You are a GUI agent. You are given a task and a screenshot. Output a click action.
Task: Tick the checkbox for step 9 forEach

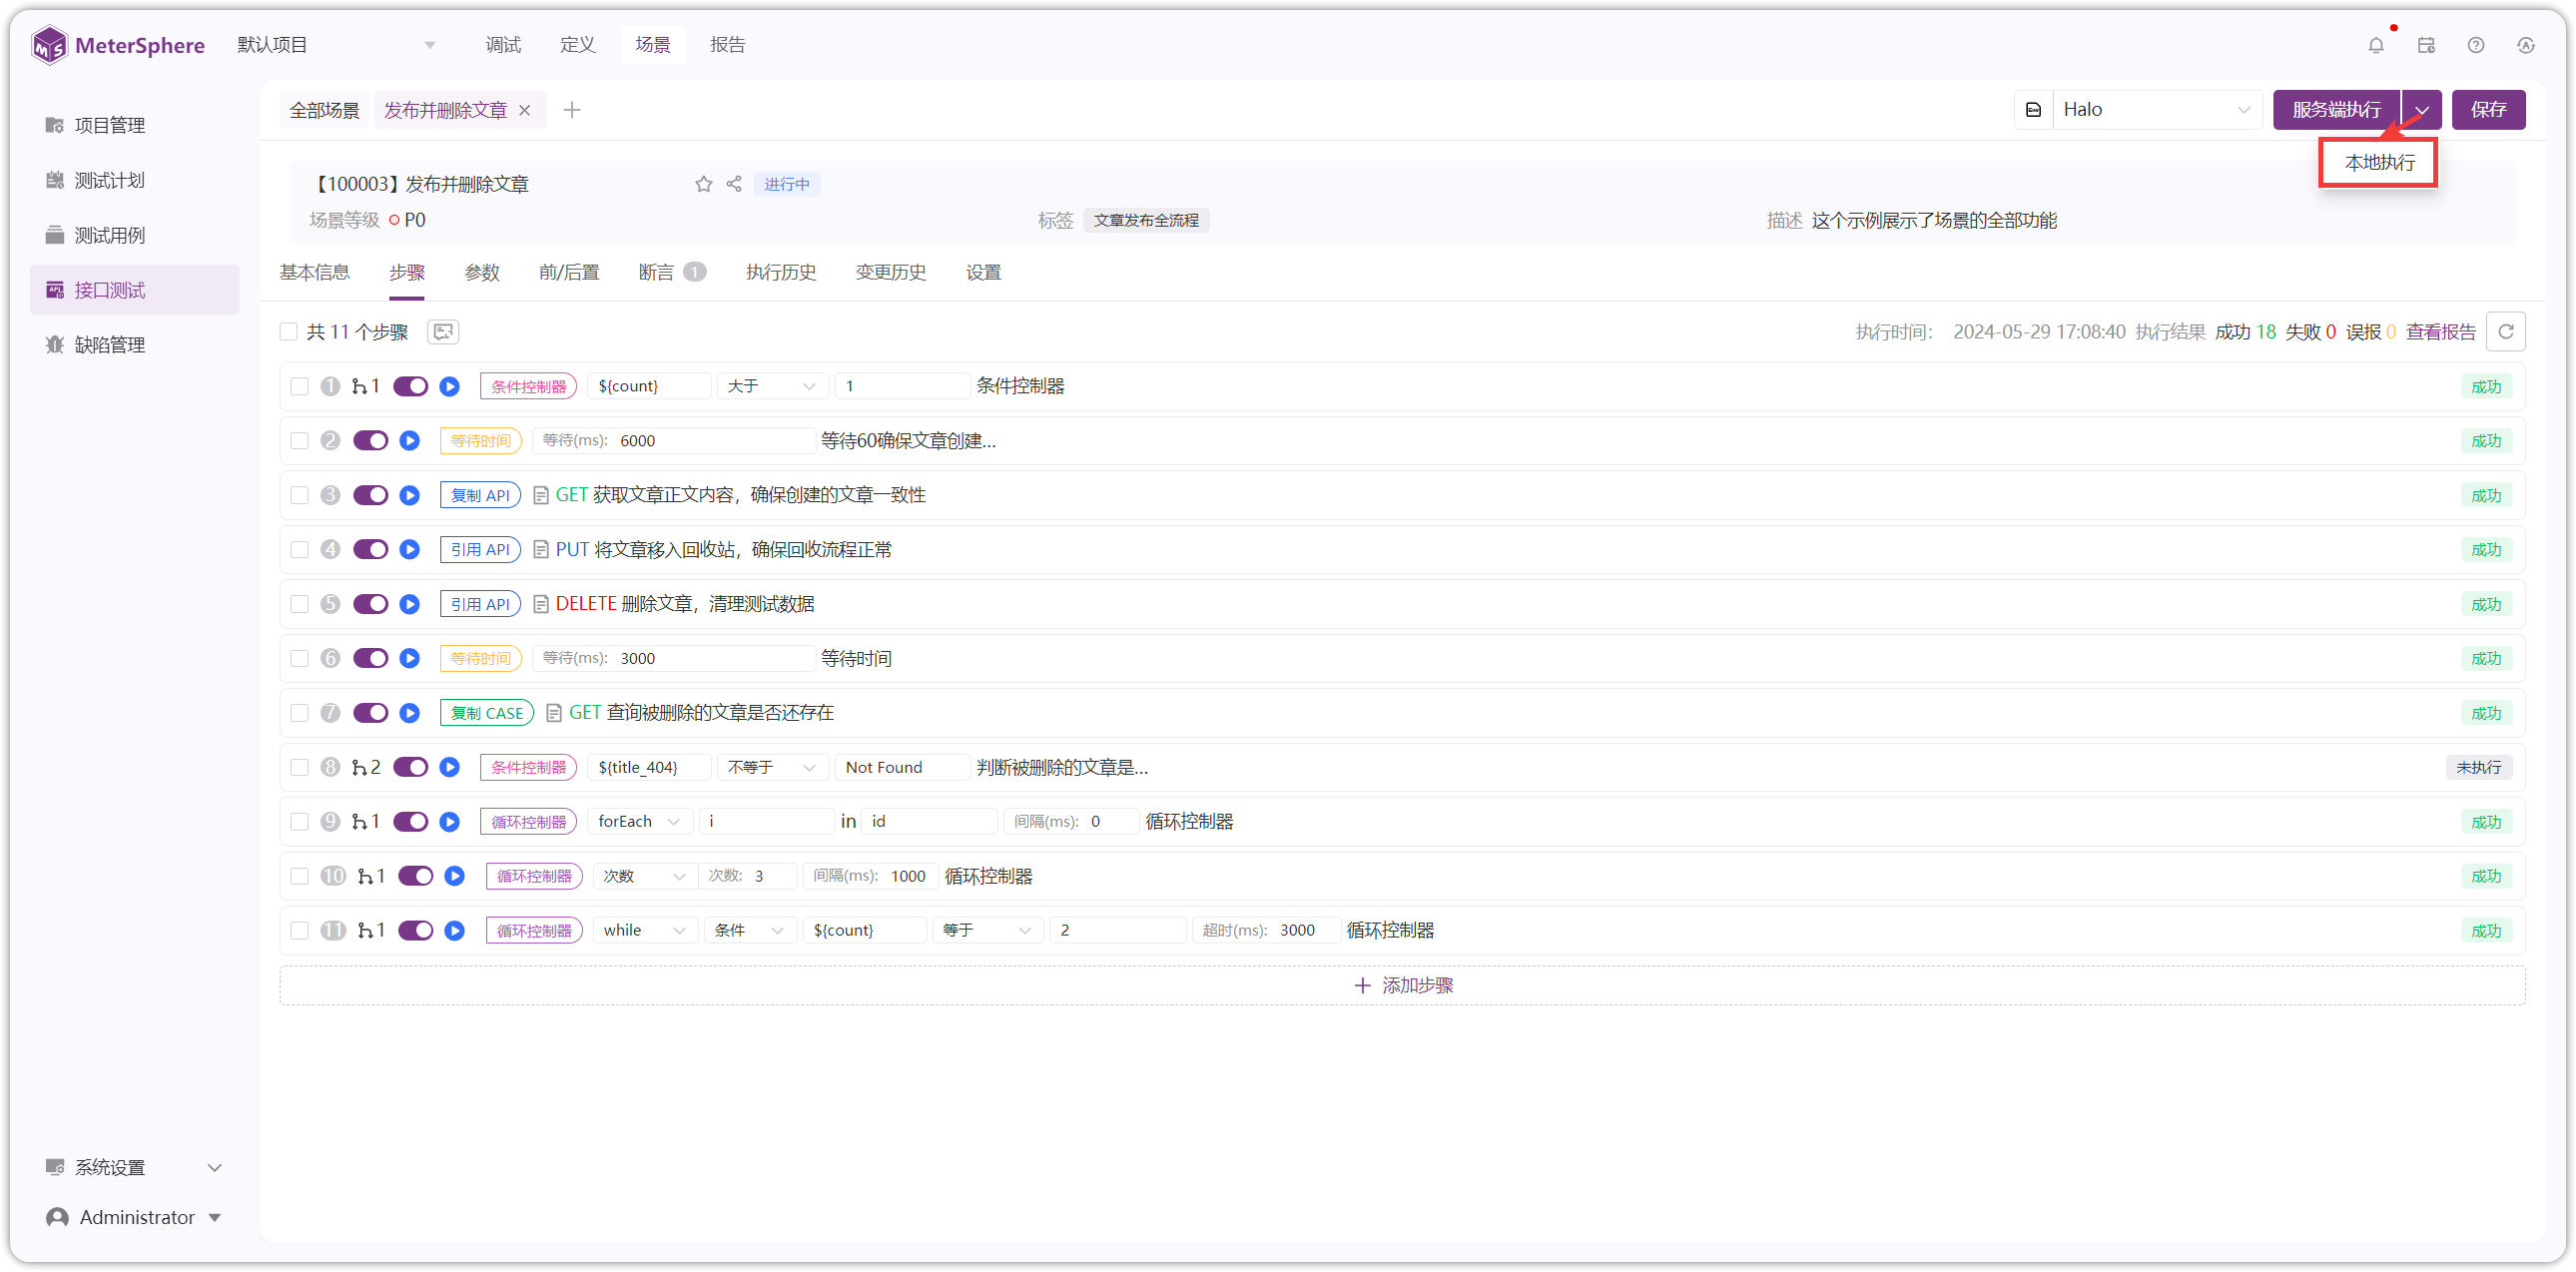click(299, 822)
